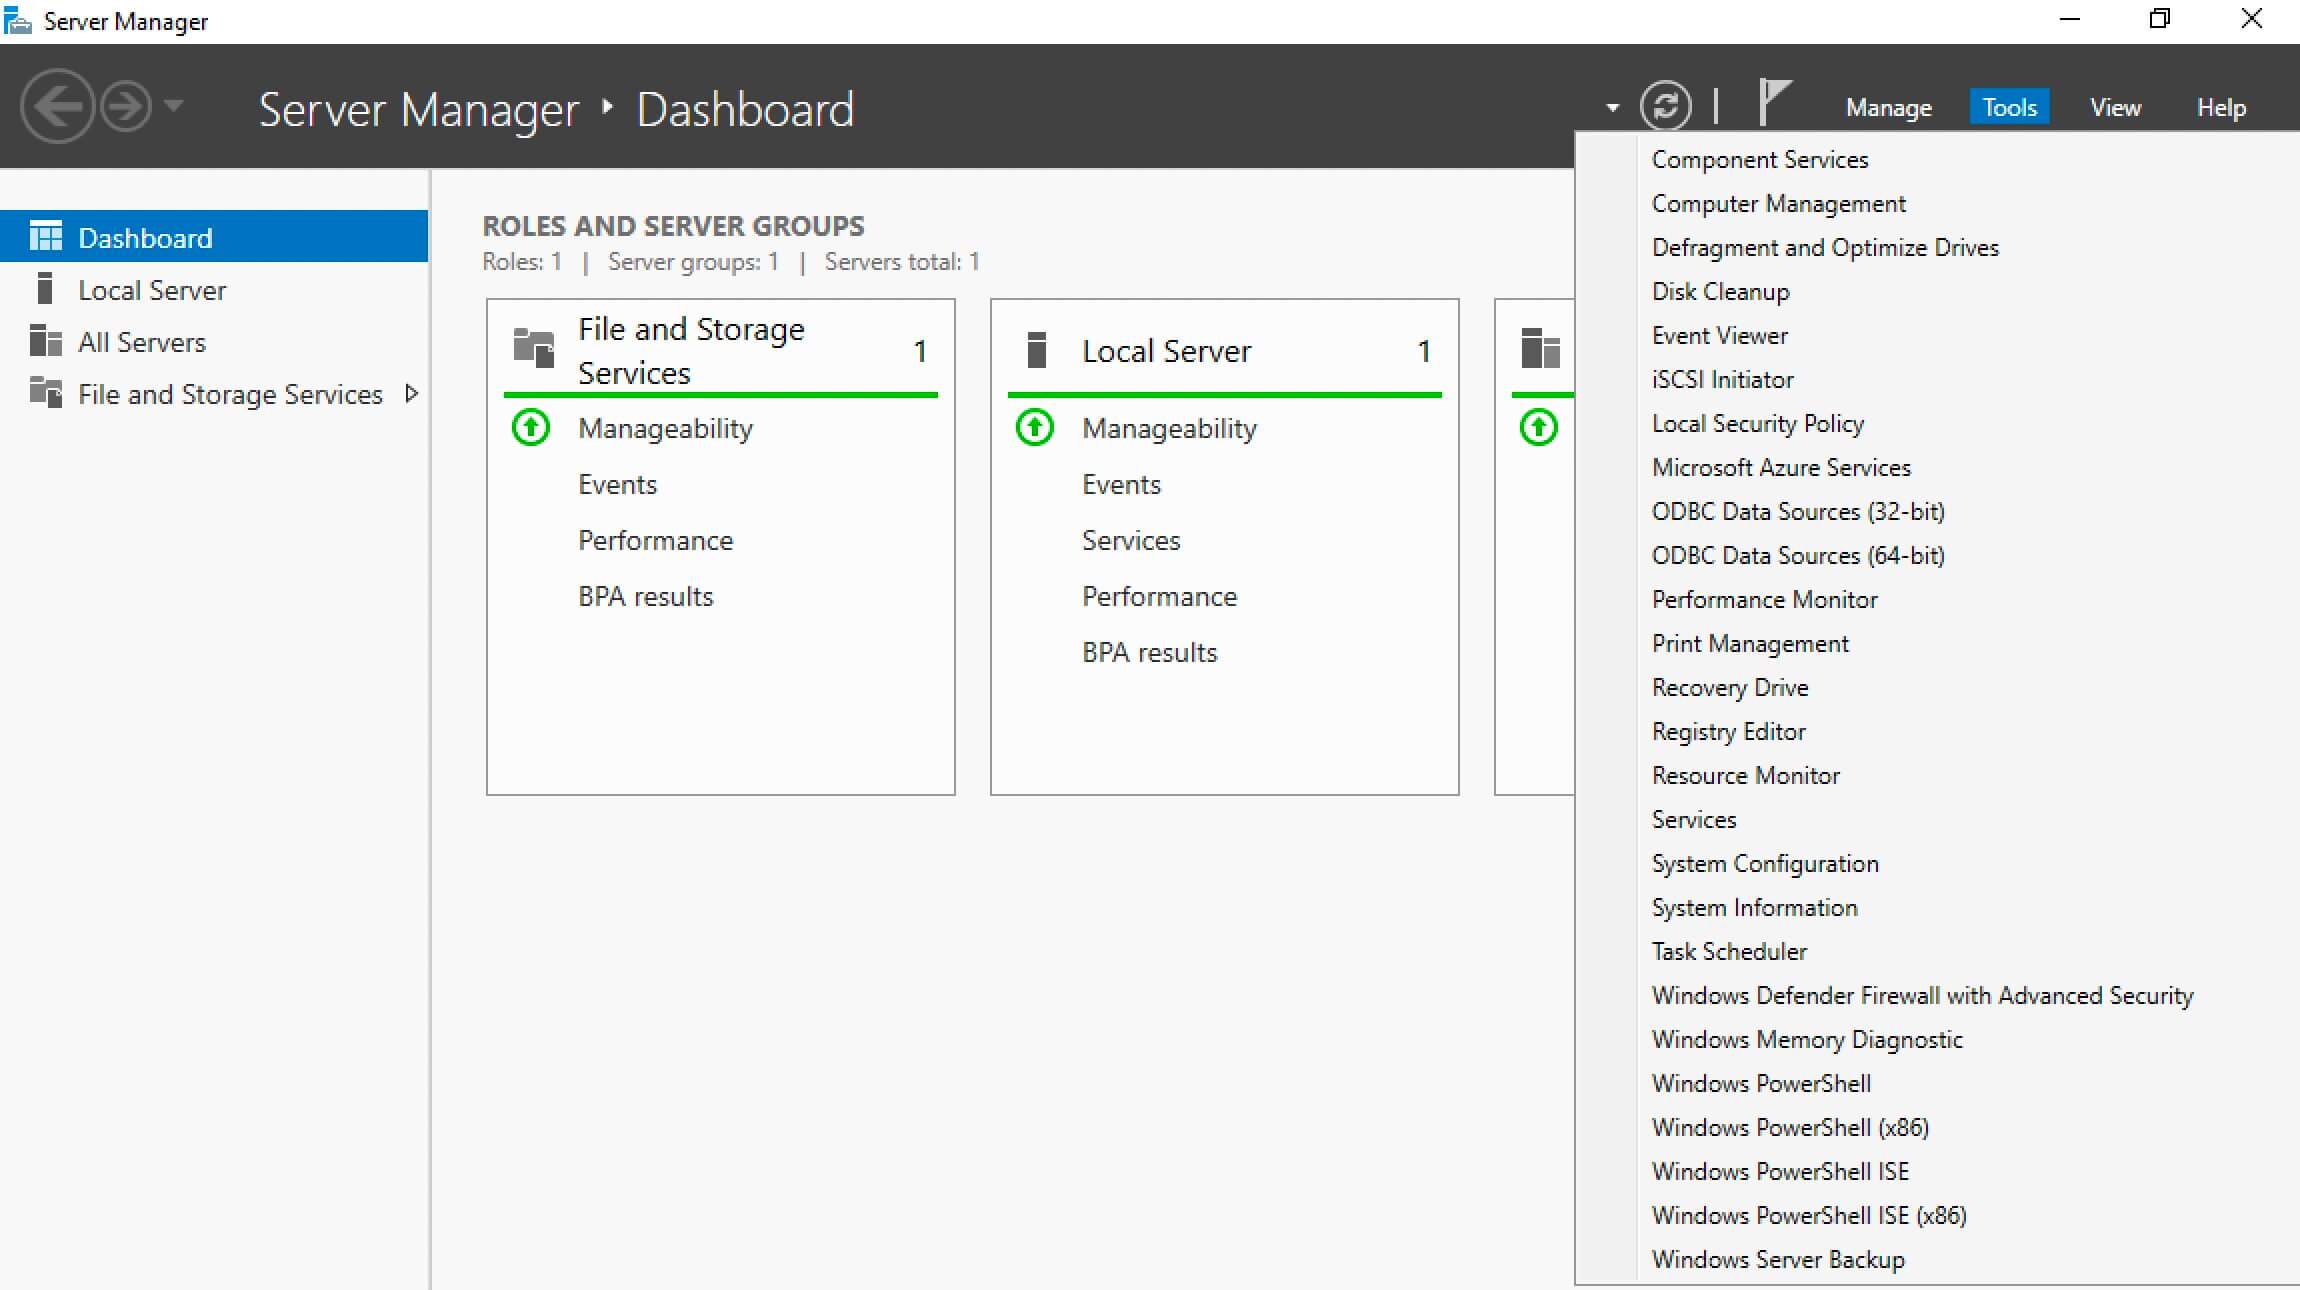
Task: Open Services in Local Server tile
Action: click(1131, 540)
